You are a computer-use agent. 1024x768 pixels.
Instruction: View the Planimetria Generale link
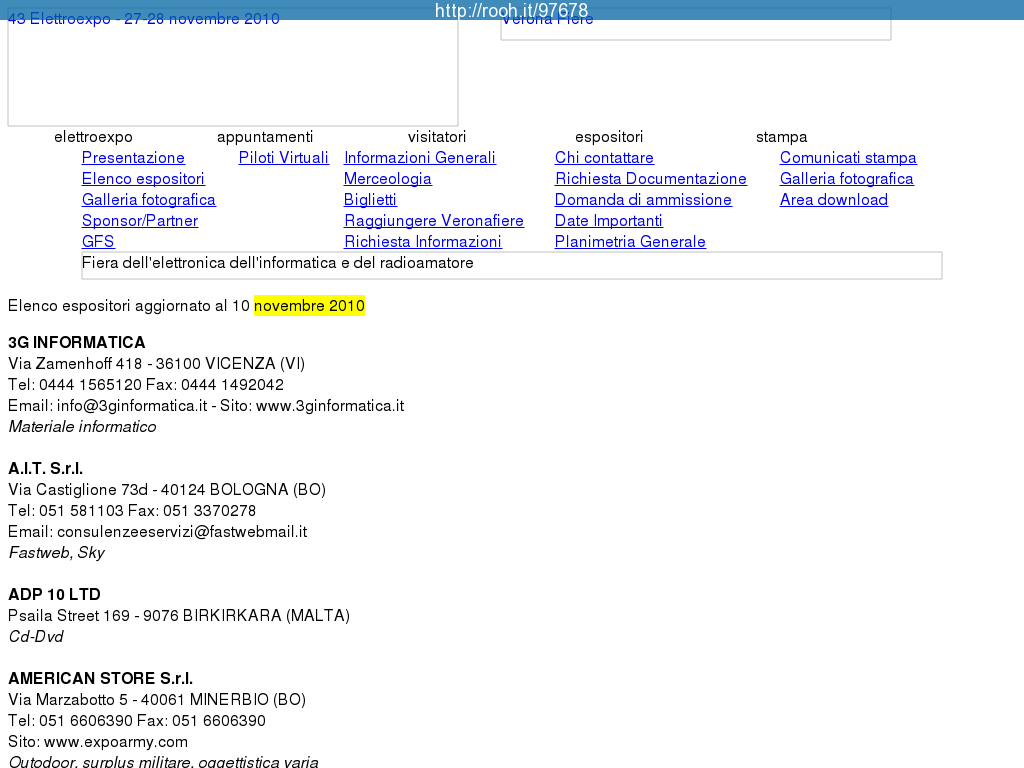[630, 242]
